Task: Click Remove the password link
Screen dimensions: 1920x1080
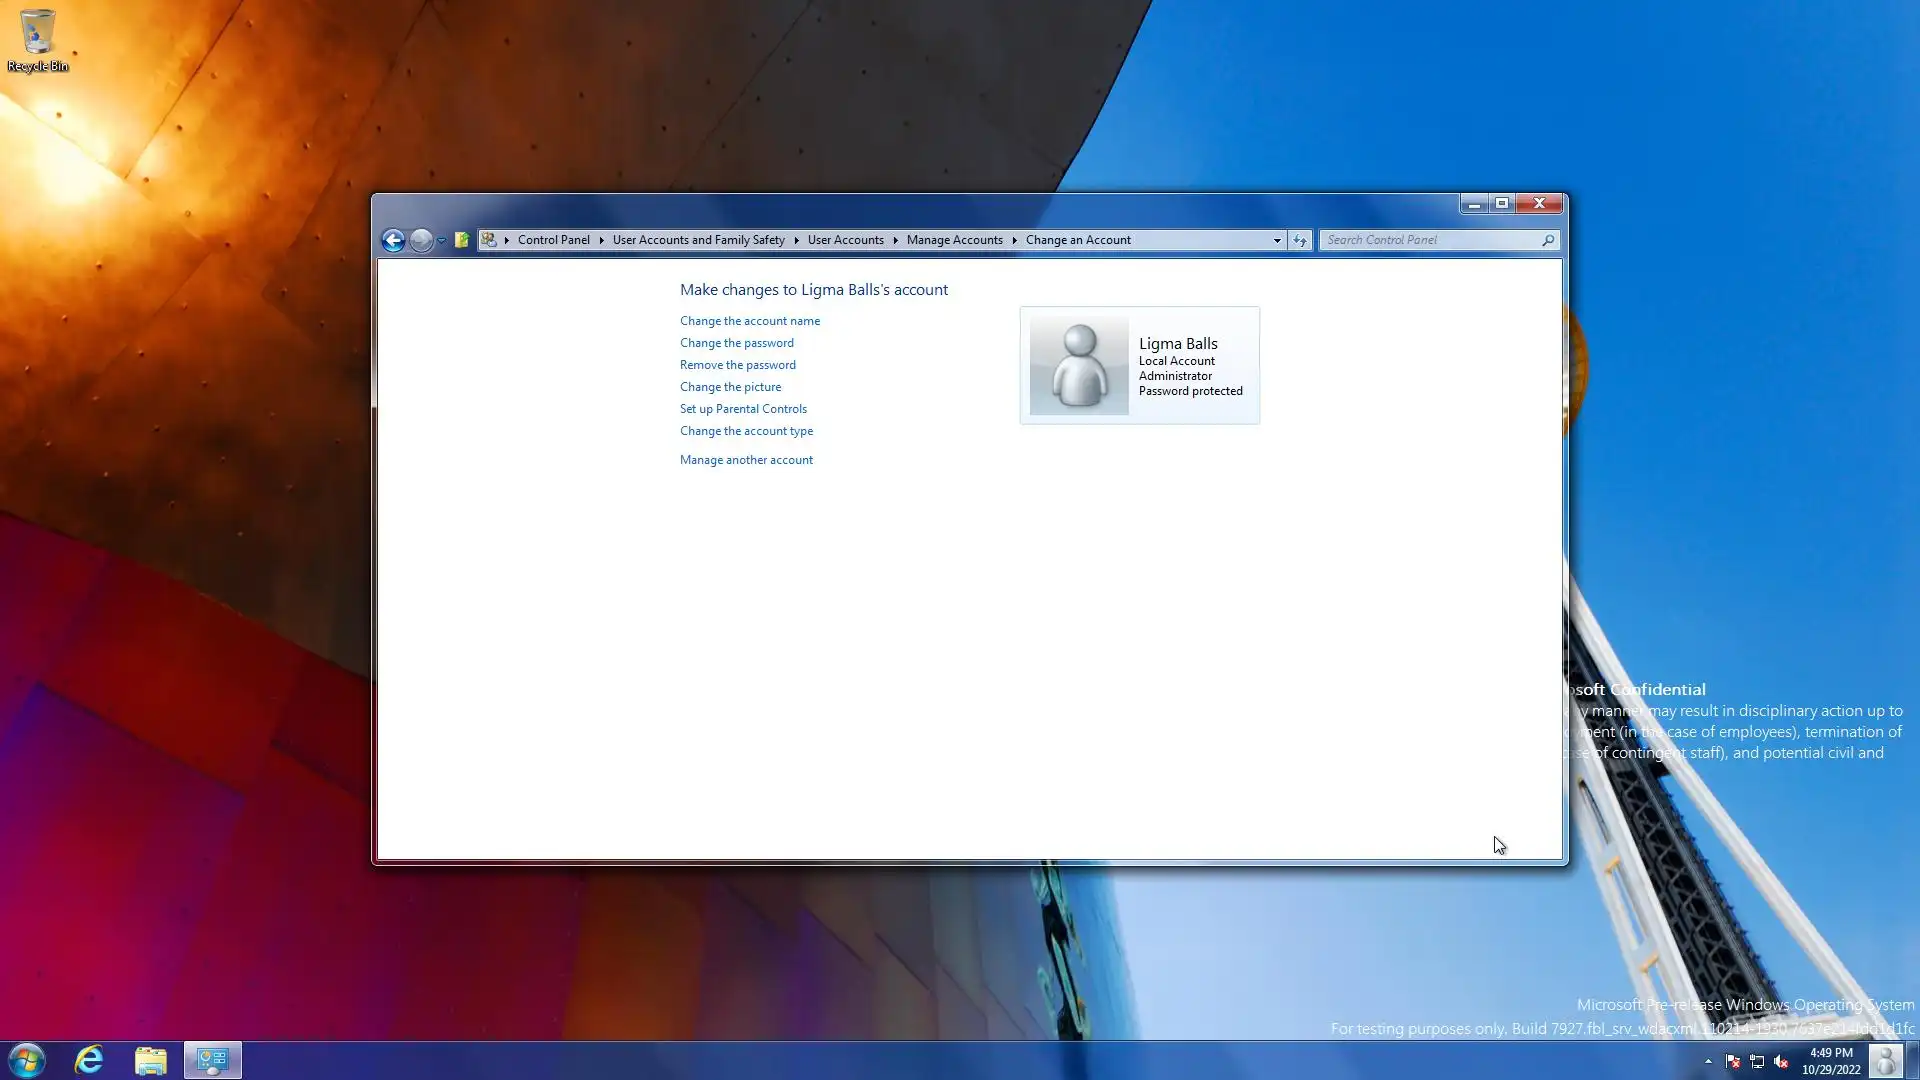Action: (x=737, y=365)
